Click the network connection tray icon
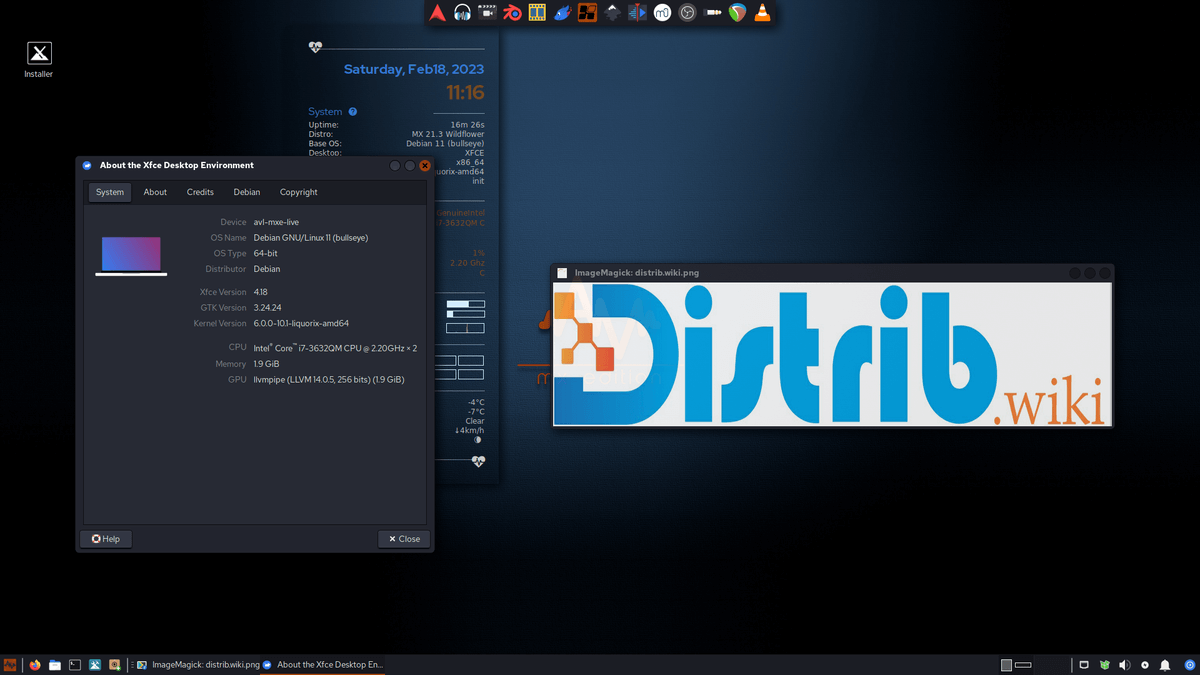Viewport: 1200px width, 675px height. pyautogui.click(x=1084, y=665)
